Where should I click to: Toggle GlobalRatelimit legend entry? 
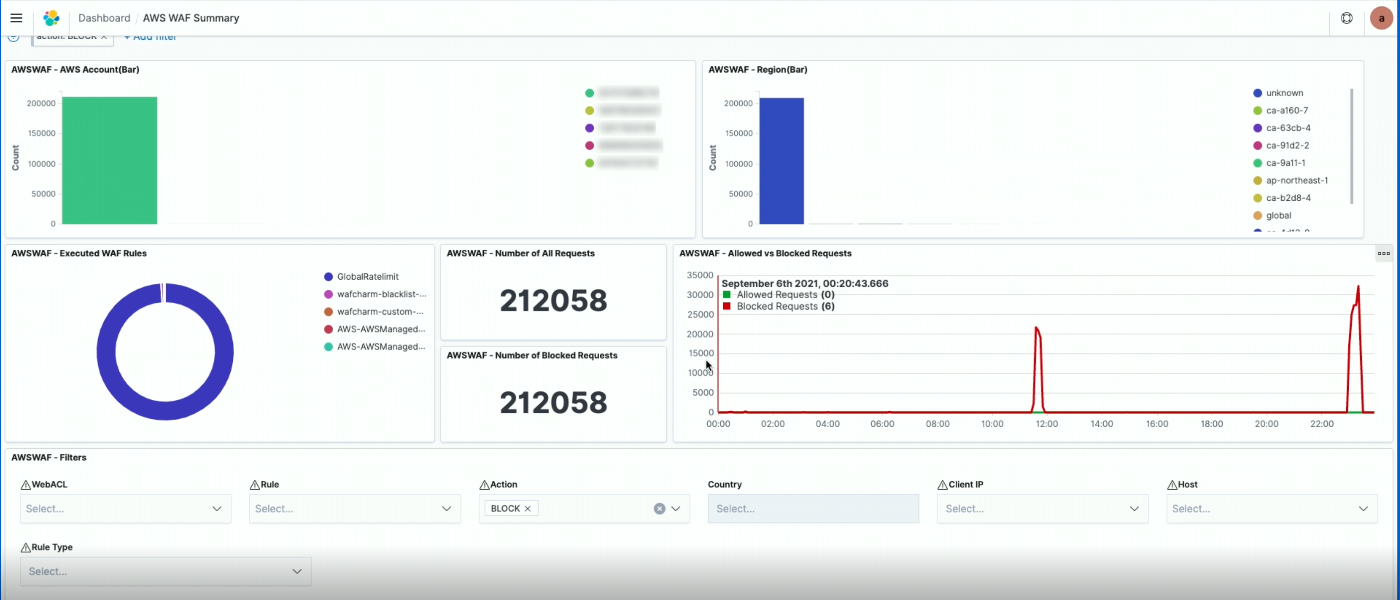tap(361, 277)
